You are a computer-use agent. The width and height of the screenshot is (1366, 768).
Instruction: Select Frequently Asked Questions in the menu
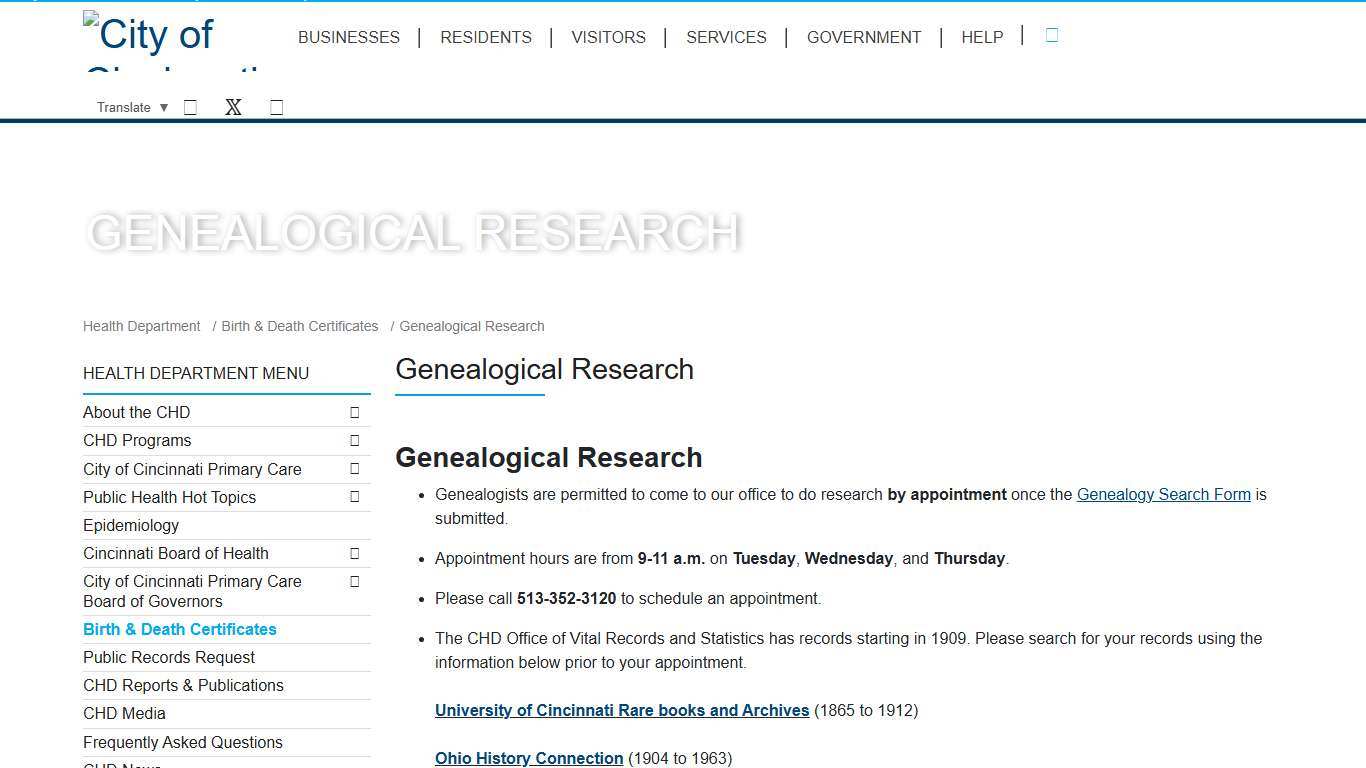point(183,742)
